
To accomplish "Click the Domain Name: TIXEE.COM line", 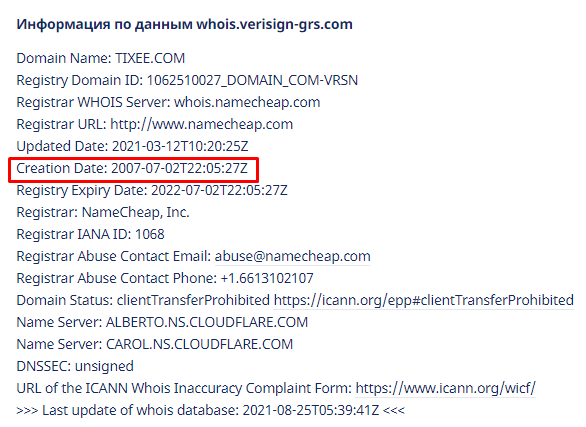I will (101, 59).
